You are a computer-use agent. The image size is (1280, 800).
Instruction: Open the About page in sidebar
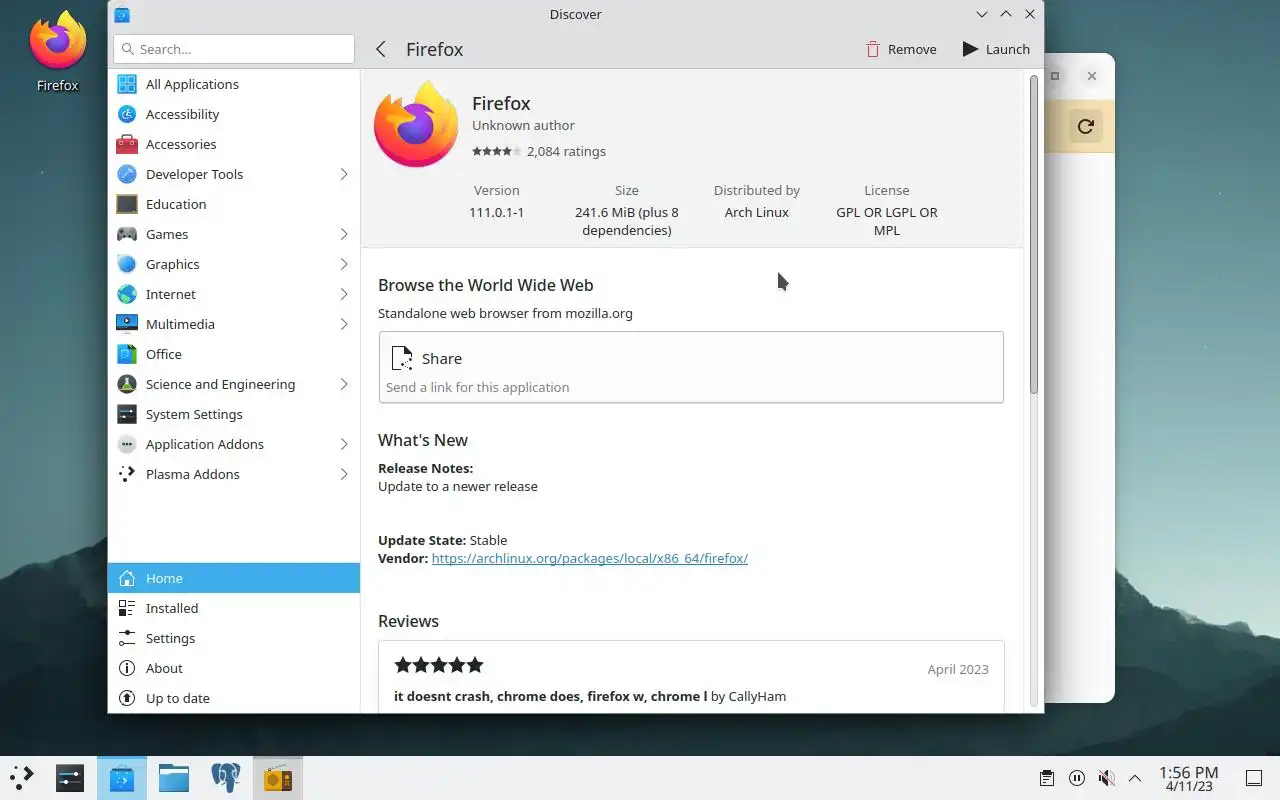(234, 668)
